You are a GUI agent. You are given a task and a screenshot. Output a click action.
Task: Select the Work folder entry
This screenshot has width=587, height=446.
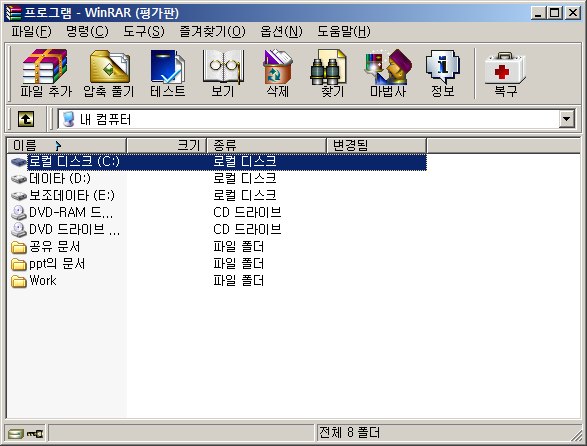pos(43,280)
